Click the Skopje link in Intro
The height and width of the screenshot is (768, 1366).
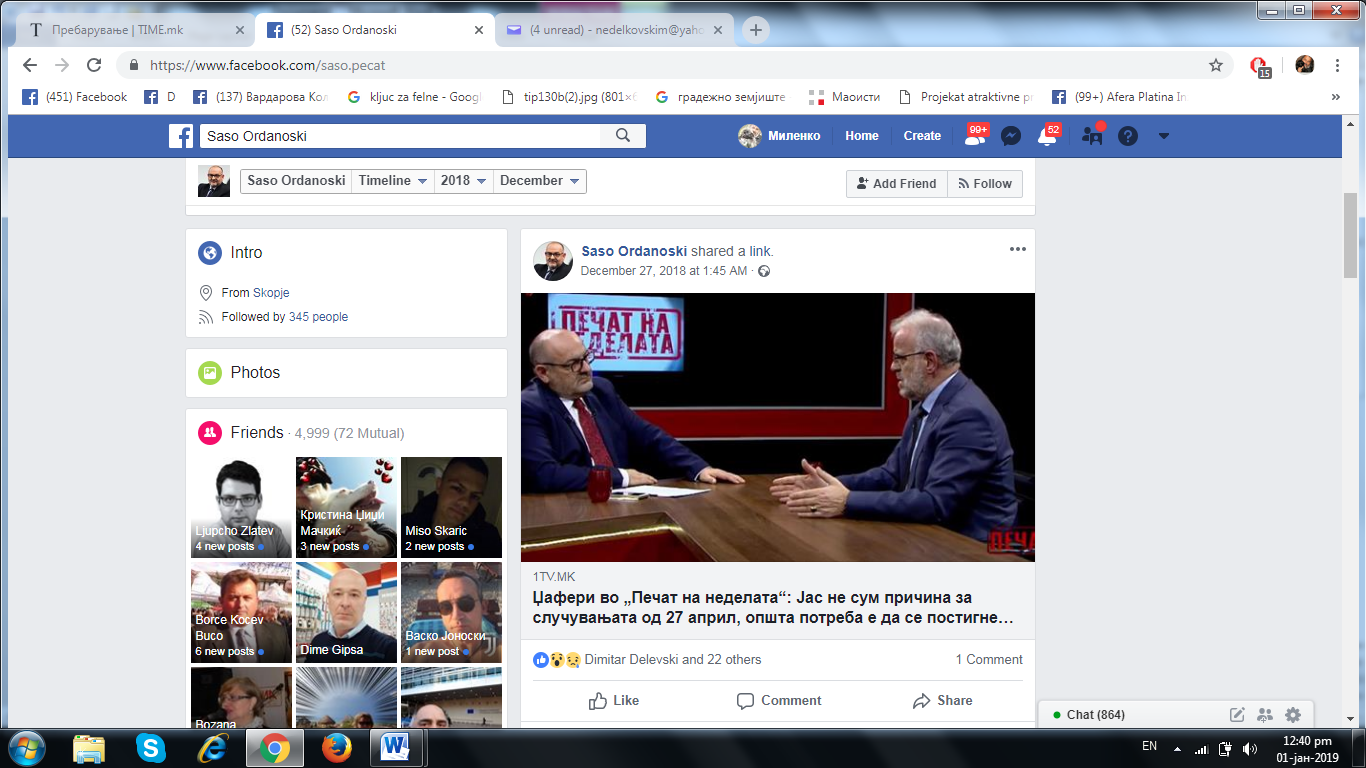271,293
